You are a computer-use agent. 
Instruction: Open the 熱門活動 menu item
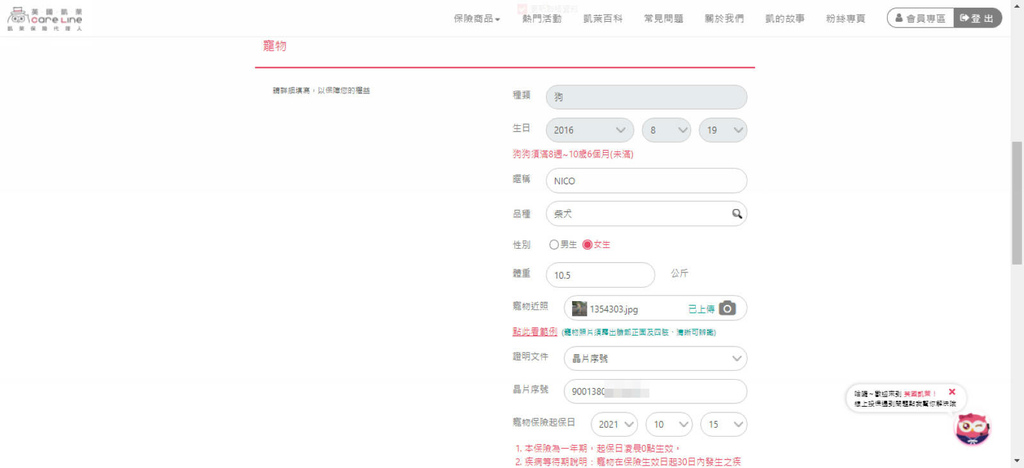(541, 19)
